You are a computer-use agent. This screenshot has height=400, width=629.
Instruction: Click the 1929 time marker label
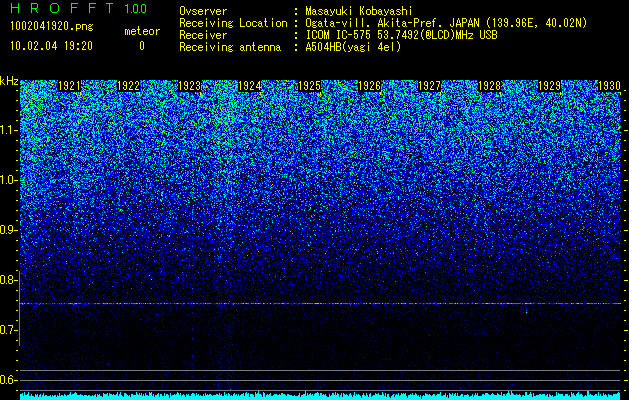(x=550, y=86)
